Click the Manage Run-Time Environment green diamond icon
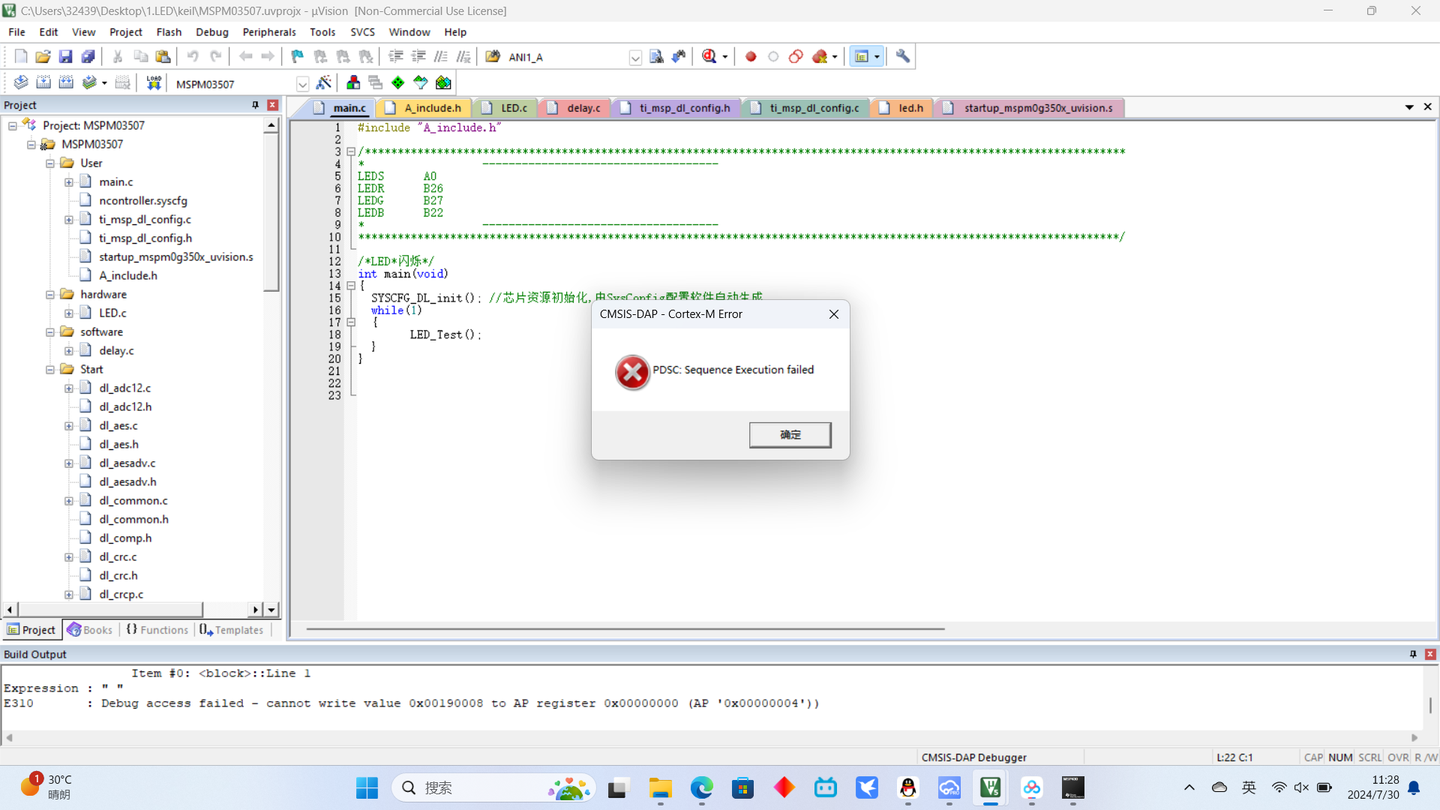Viewport: 1440px width, 810px height. [398, 84]
